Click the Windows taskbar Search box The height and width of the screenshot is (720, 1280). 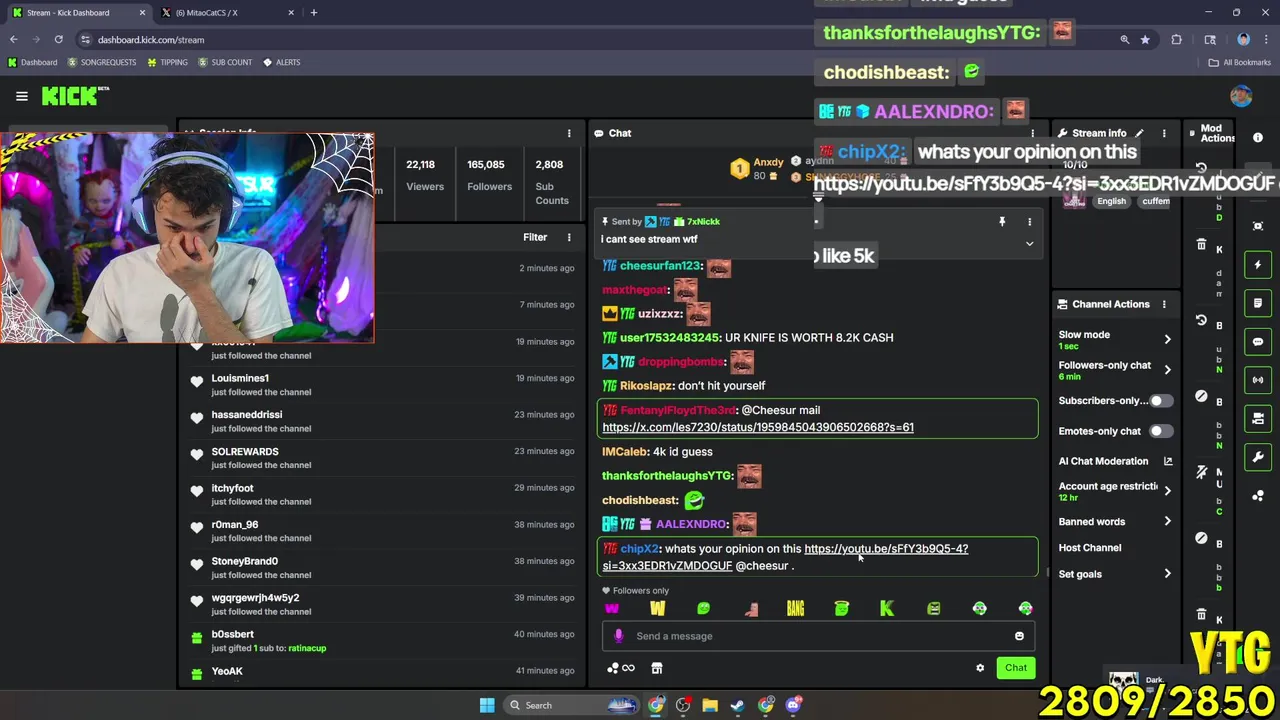(570, 705)
